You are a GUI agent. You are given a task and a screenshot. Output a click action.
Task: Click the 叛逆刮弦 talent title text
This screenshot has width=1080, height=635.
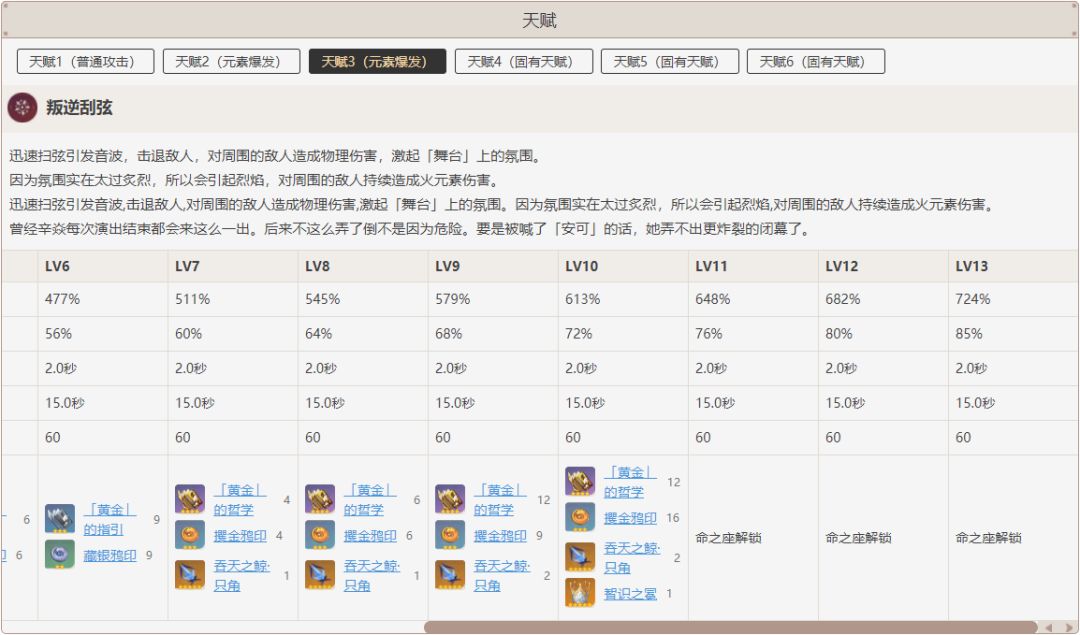click(x=79, y=107)
